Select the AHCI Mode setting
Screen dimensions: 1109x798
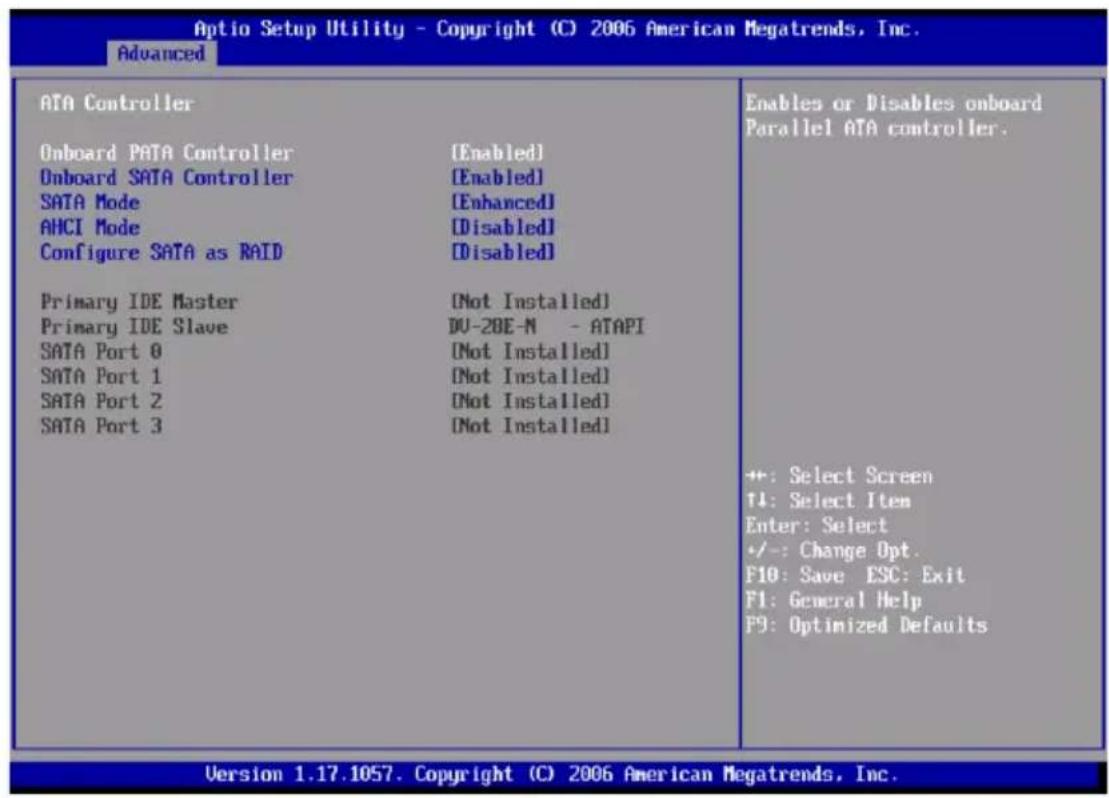click(x=90, y=227)
